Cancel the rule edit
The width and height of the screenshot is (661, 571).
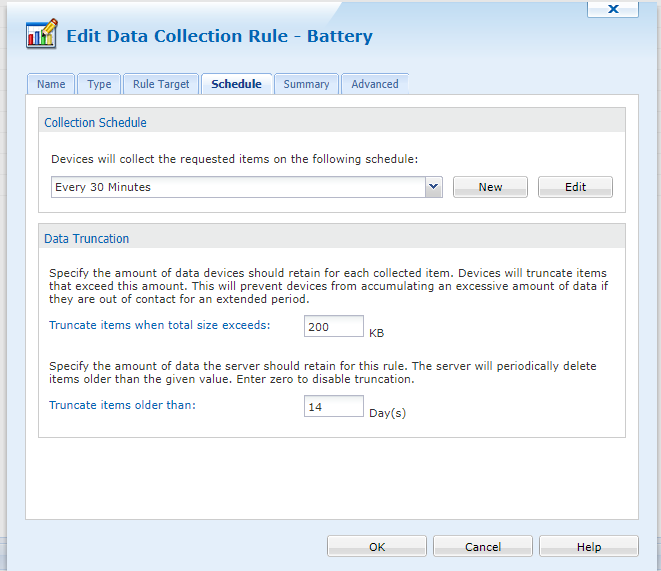point(483,547)
